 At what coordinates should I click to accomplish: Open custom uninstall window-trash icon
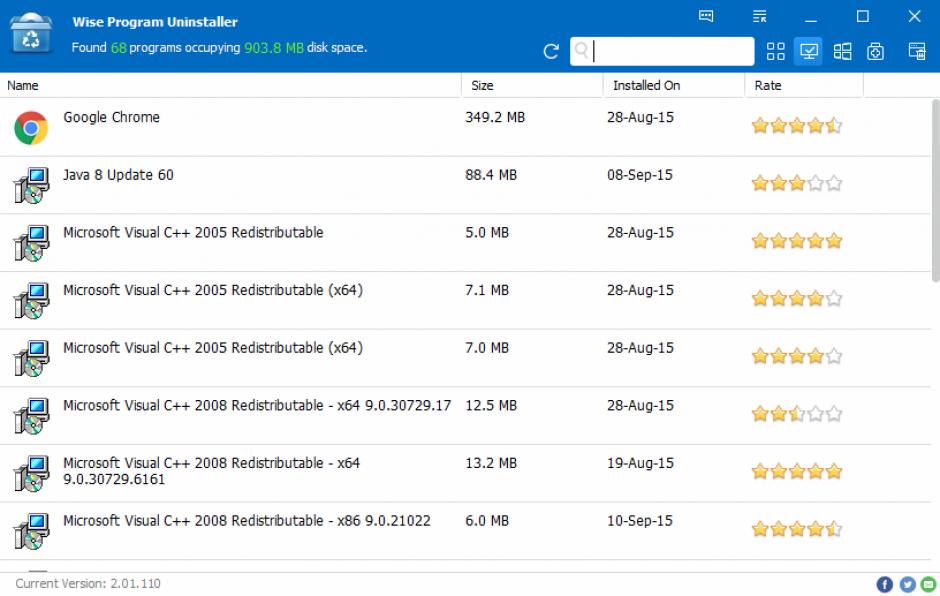point(917,52)
